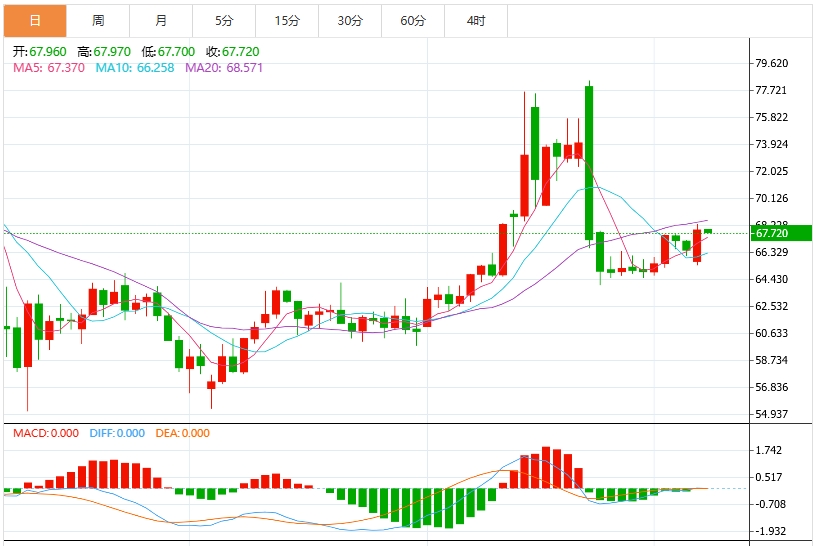Screen dimensions: 817x546
Task: Open the 15分 timeframe tab
Action: 287,21
